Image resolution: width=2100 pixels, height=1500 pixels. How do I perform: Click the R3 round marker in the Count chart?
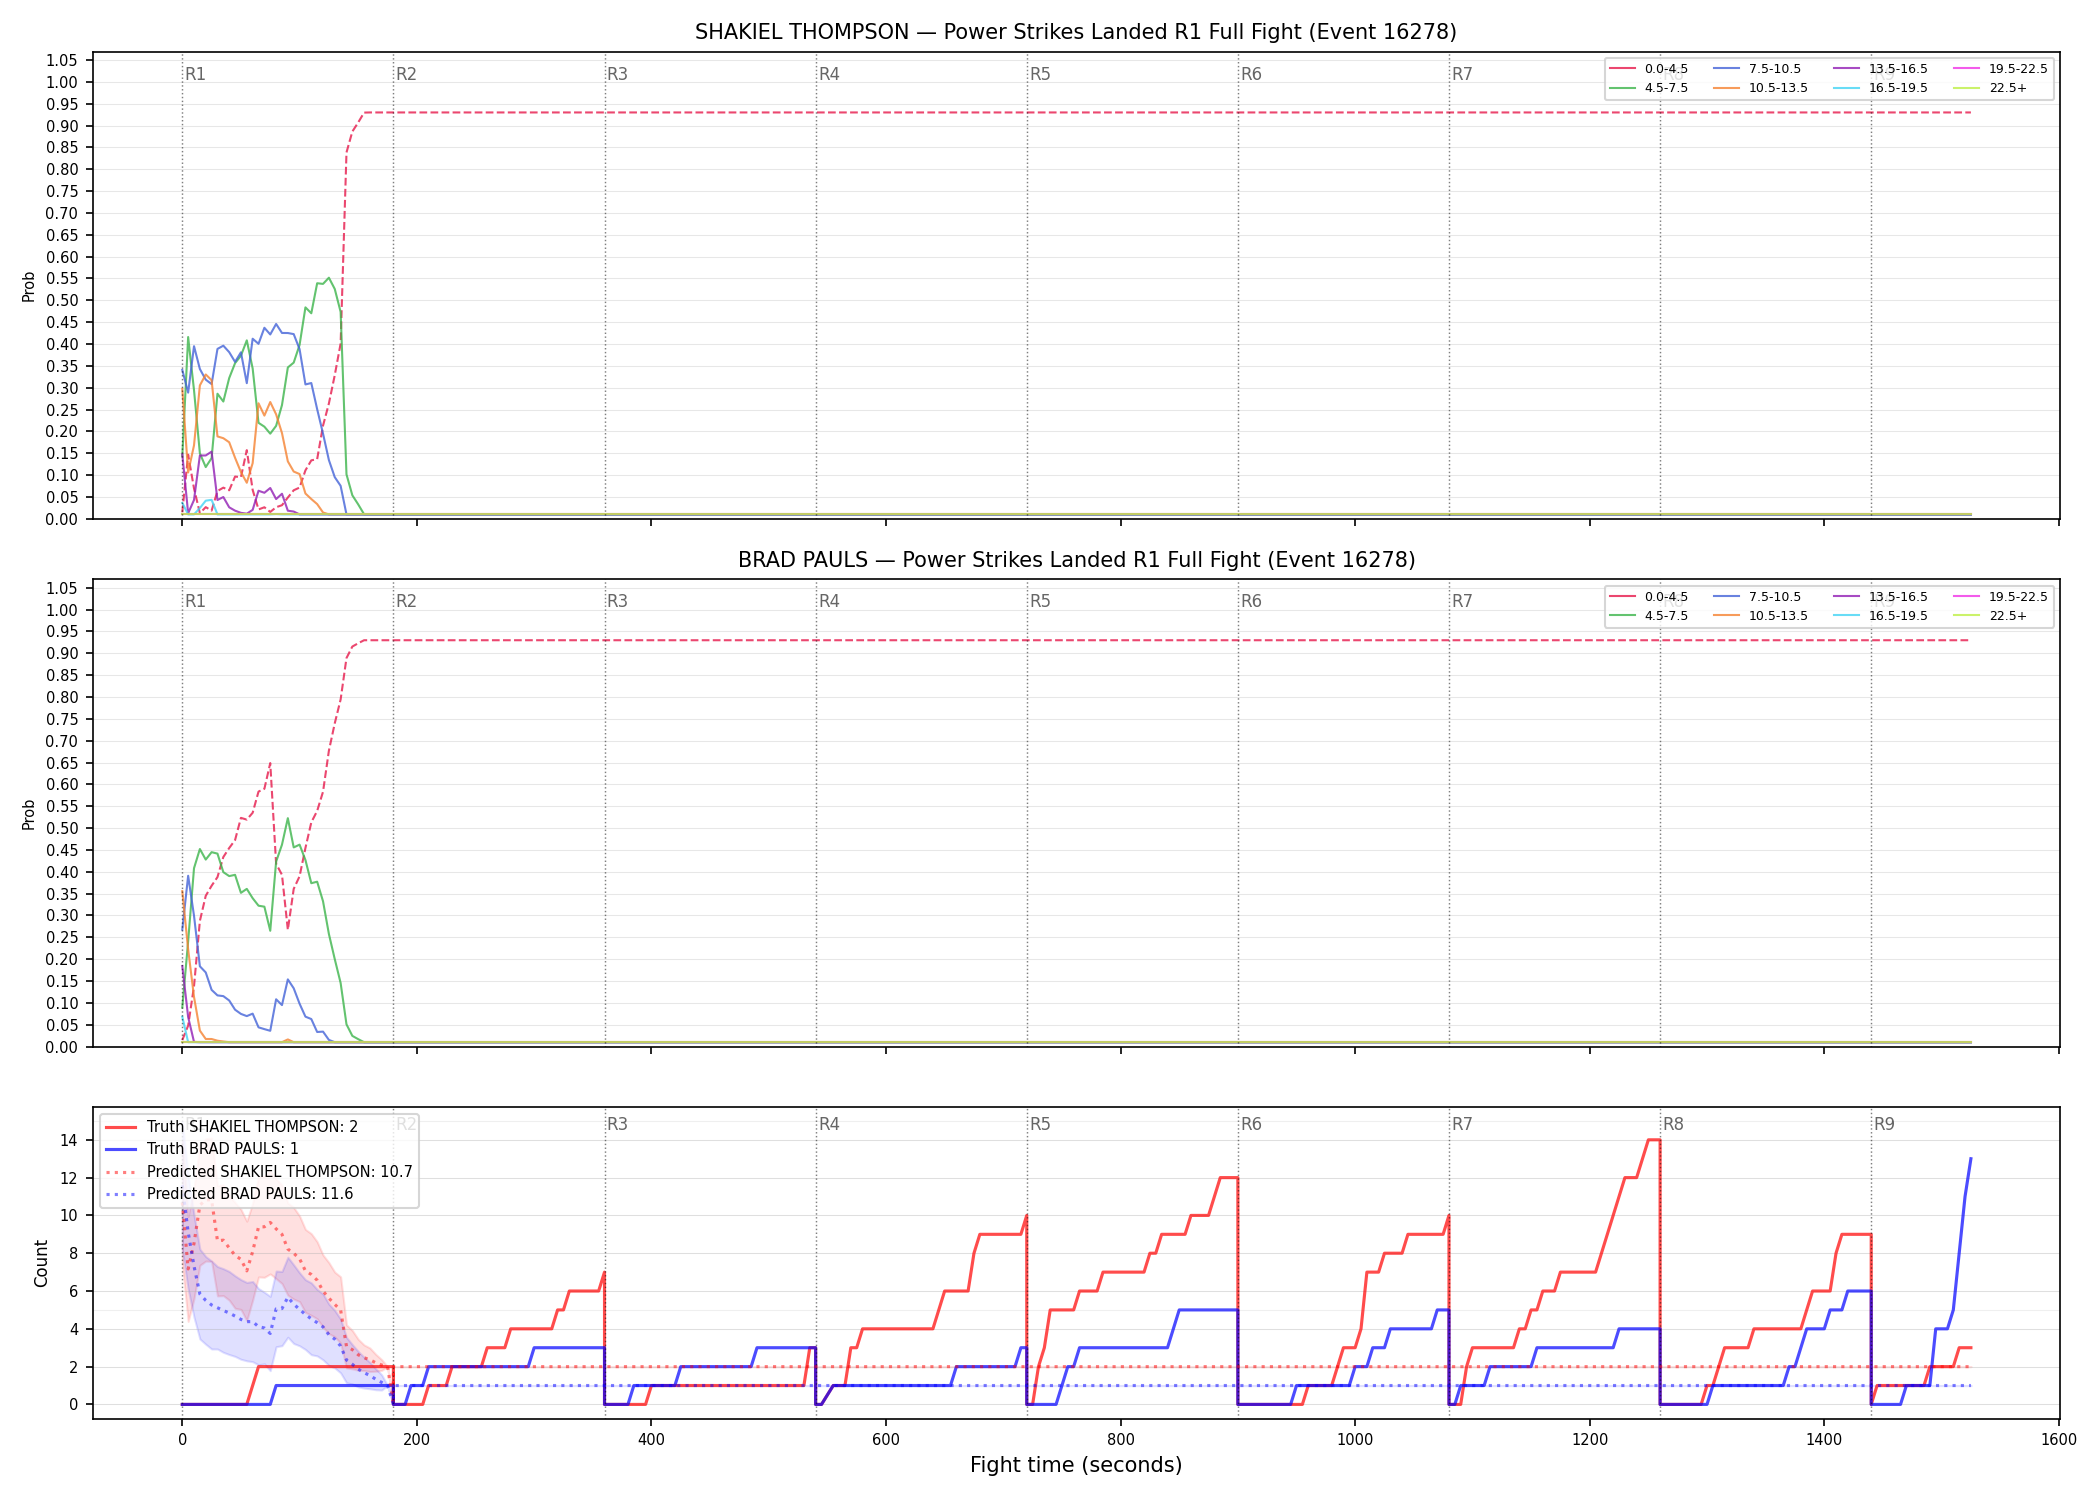[x=617, y=1124]
